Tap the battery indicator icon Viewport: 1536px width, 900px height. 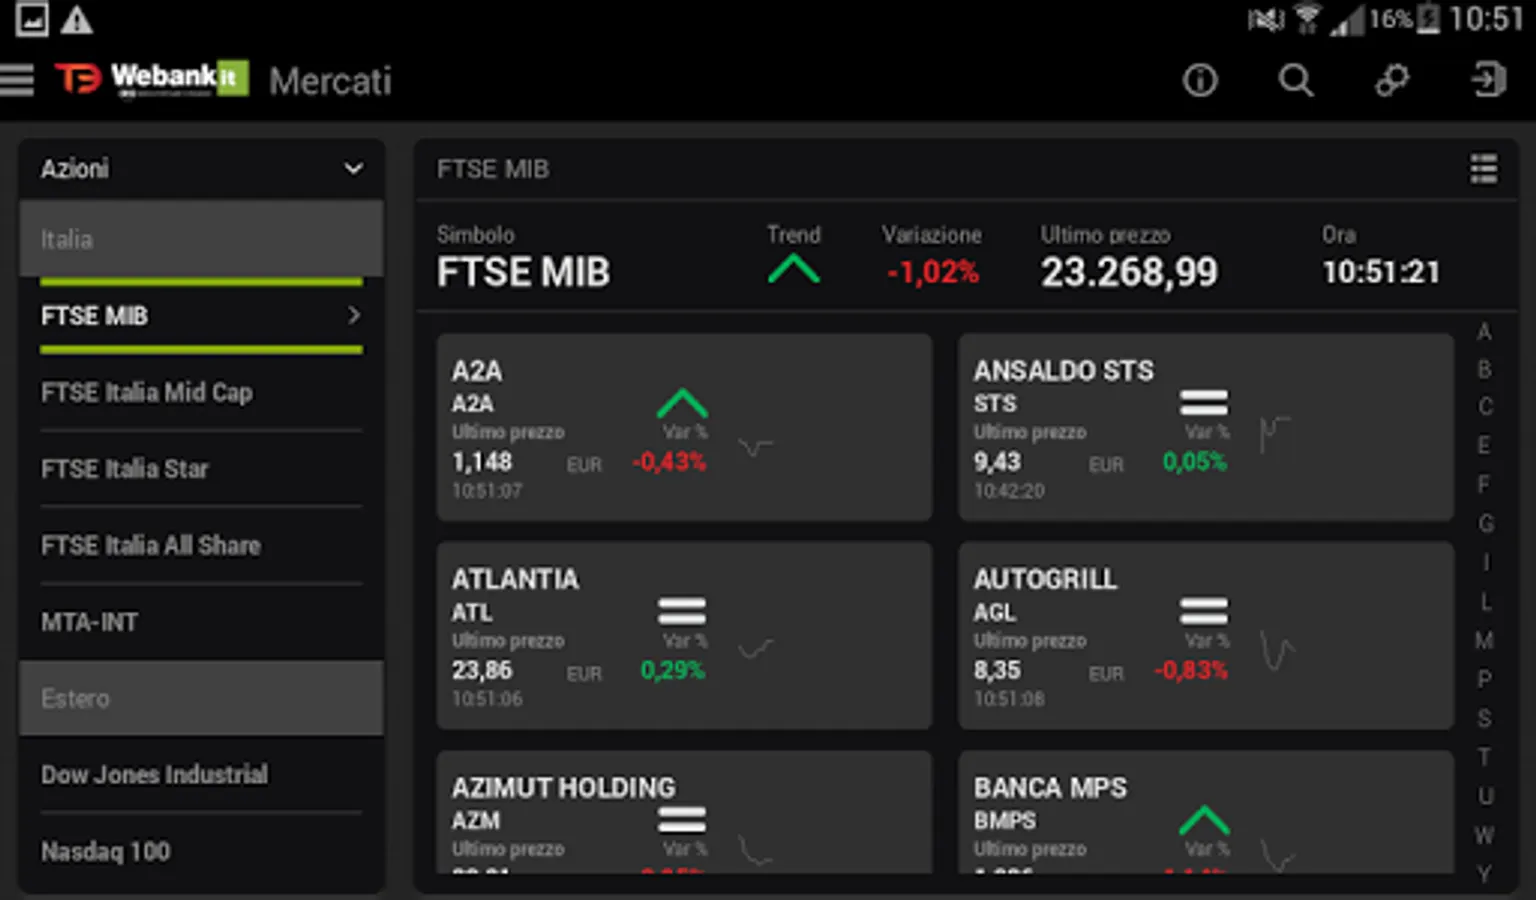point(1429,19)
